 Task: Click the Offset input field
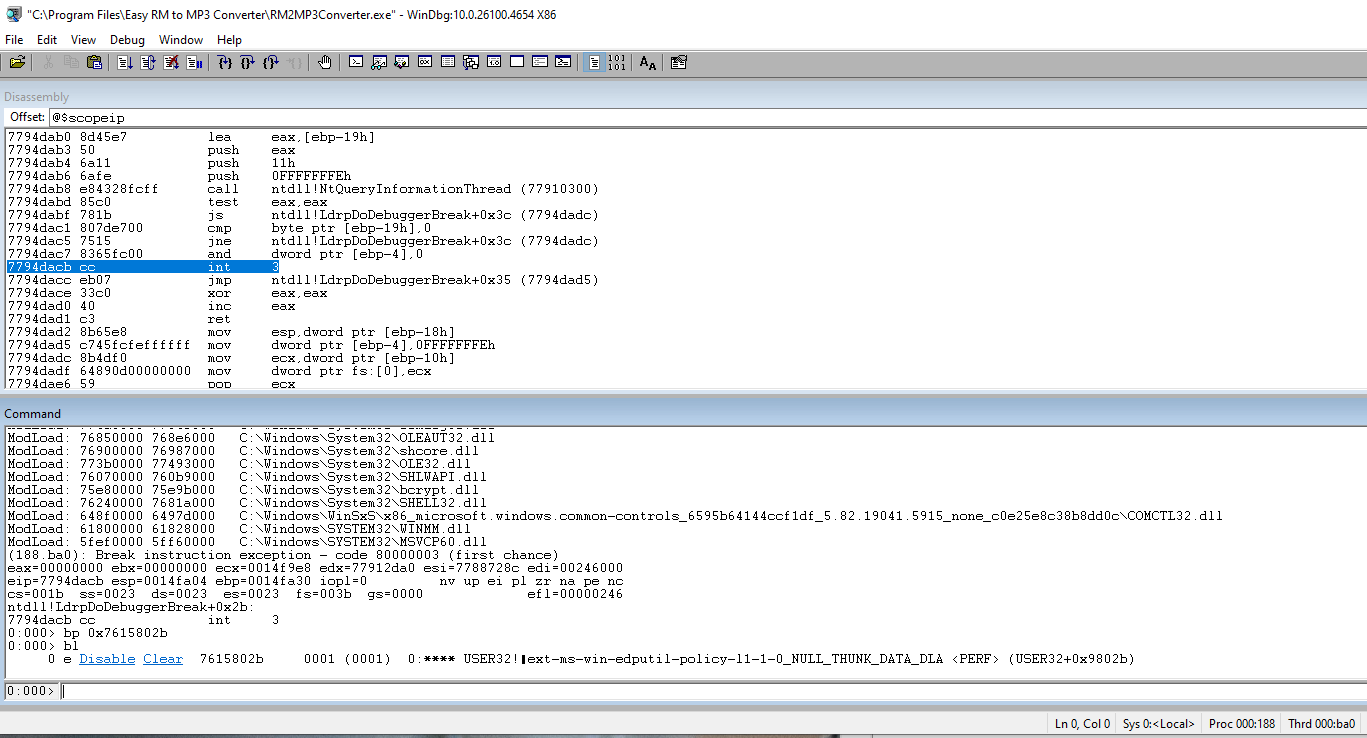click(x=700, y=118)
